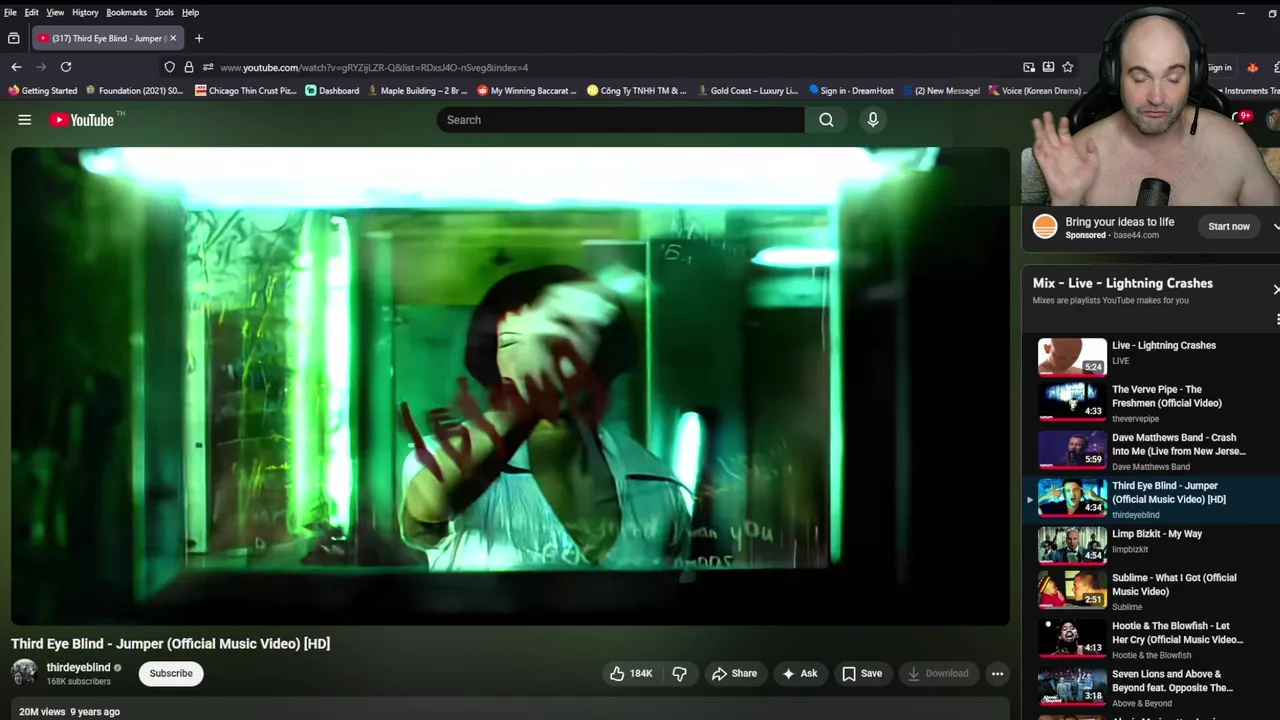Open the File menu
1280x720 pixels.
tap(10, 12)
